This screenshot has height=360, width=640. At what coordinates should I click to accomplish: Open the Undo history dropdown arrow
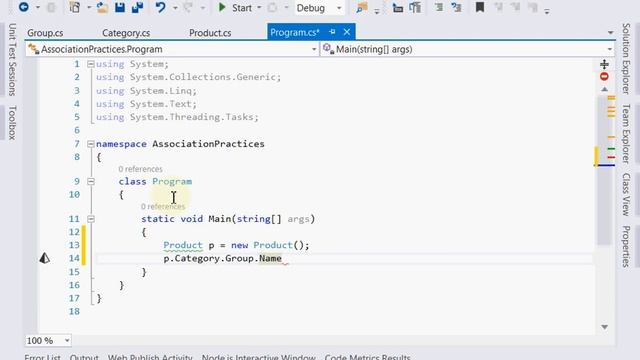pyautogui.click(x=175, y=7)
